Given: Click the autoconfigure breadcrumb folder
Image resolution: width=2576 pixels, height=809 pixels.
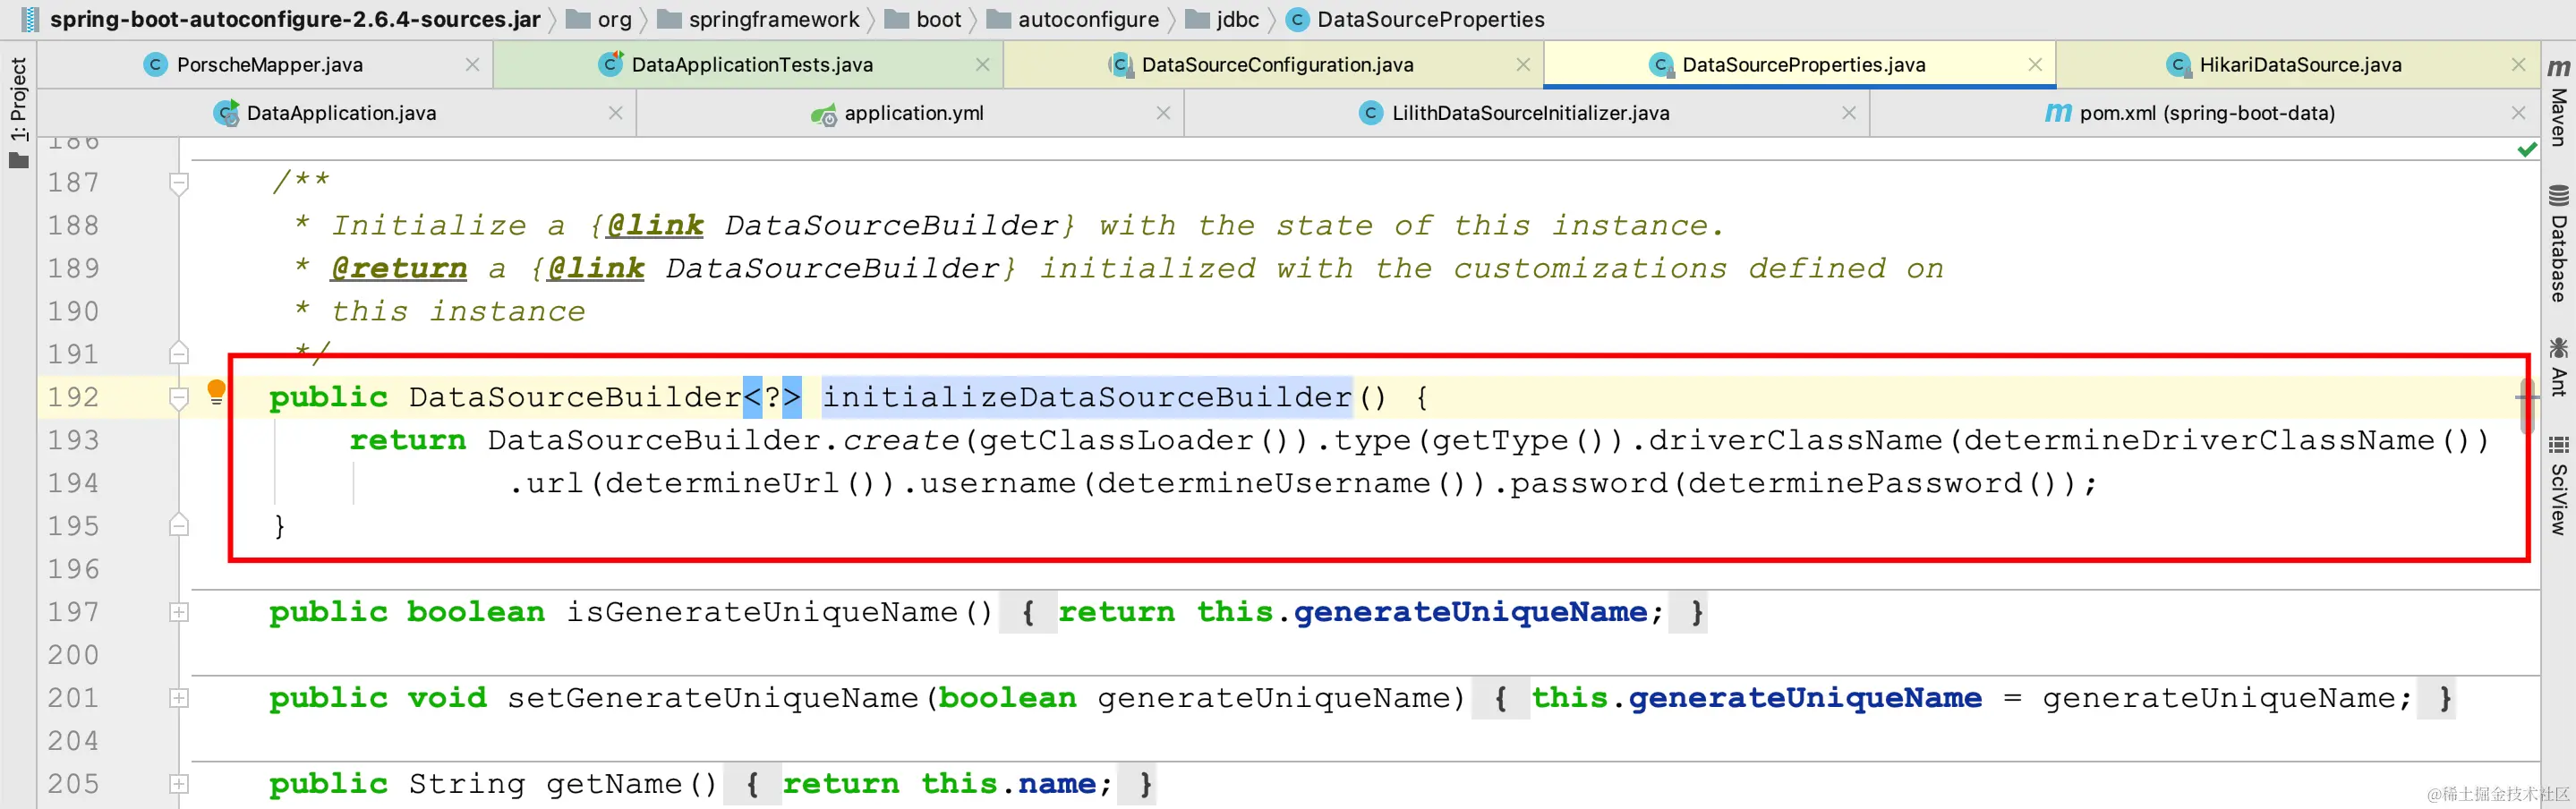Looking at the screenshot, I should (1073, 19).
